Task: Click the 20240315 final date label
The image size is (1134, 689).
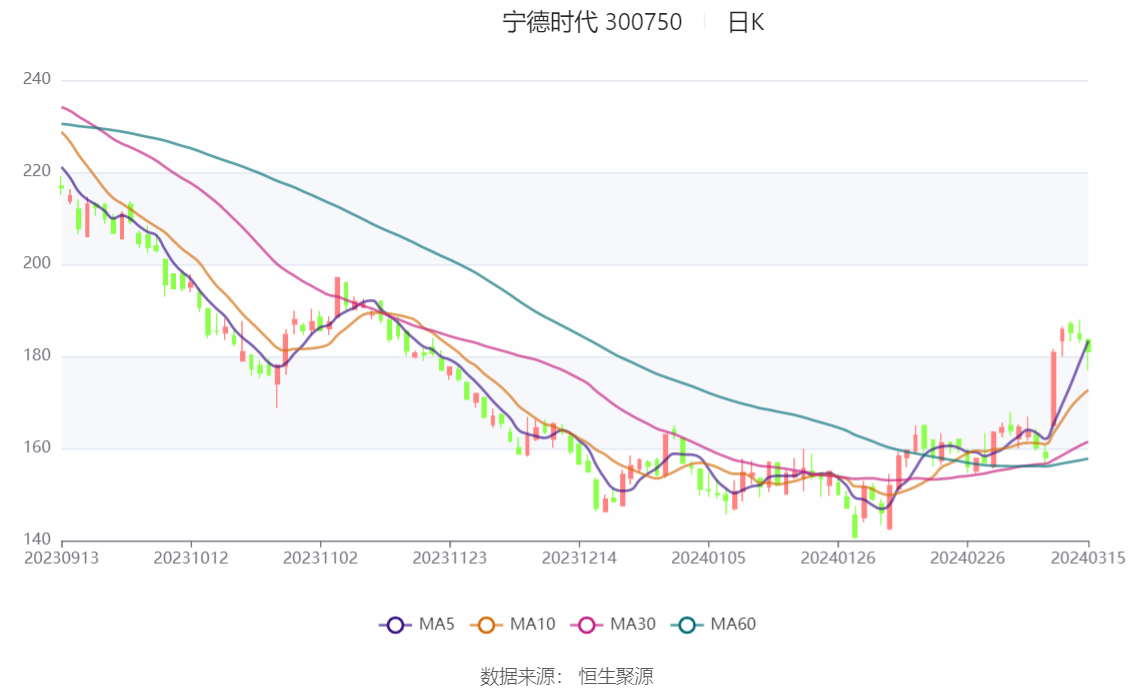Action: tap(1088, 558)
